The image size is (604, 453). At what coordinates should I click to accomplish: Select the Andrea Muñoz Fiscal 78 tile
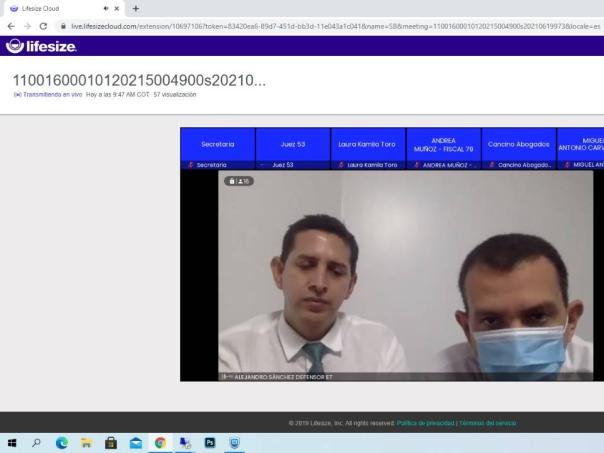tap(443, 144)
